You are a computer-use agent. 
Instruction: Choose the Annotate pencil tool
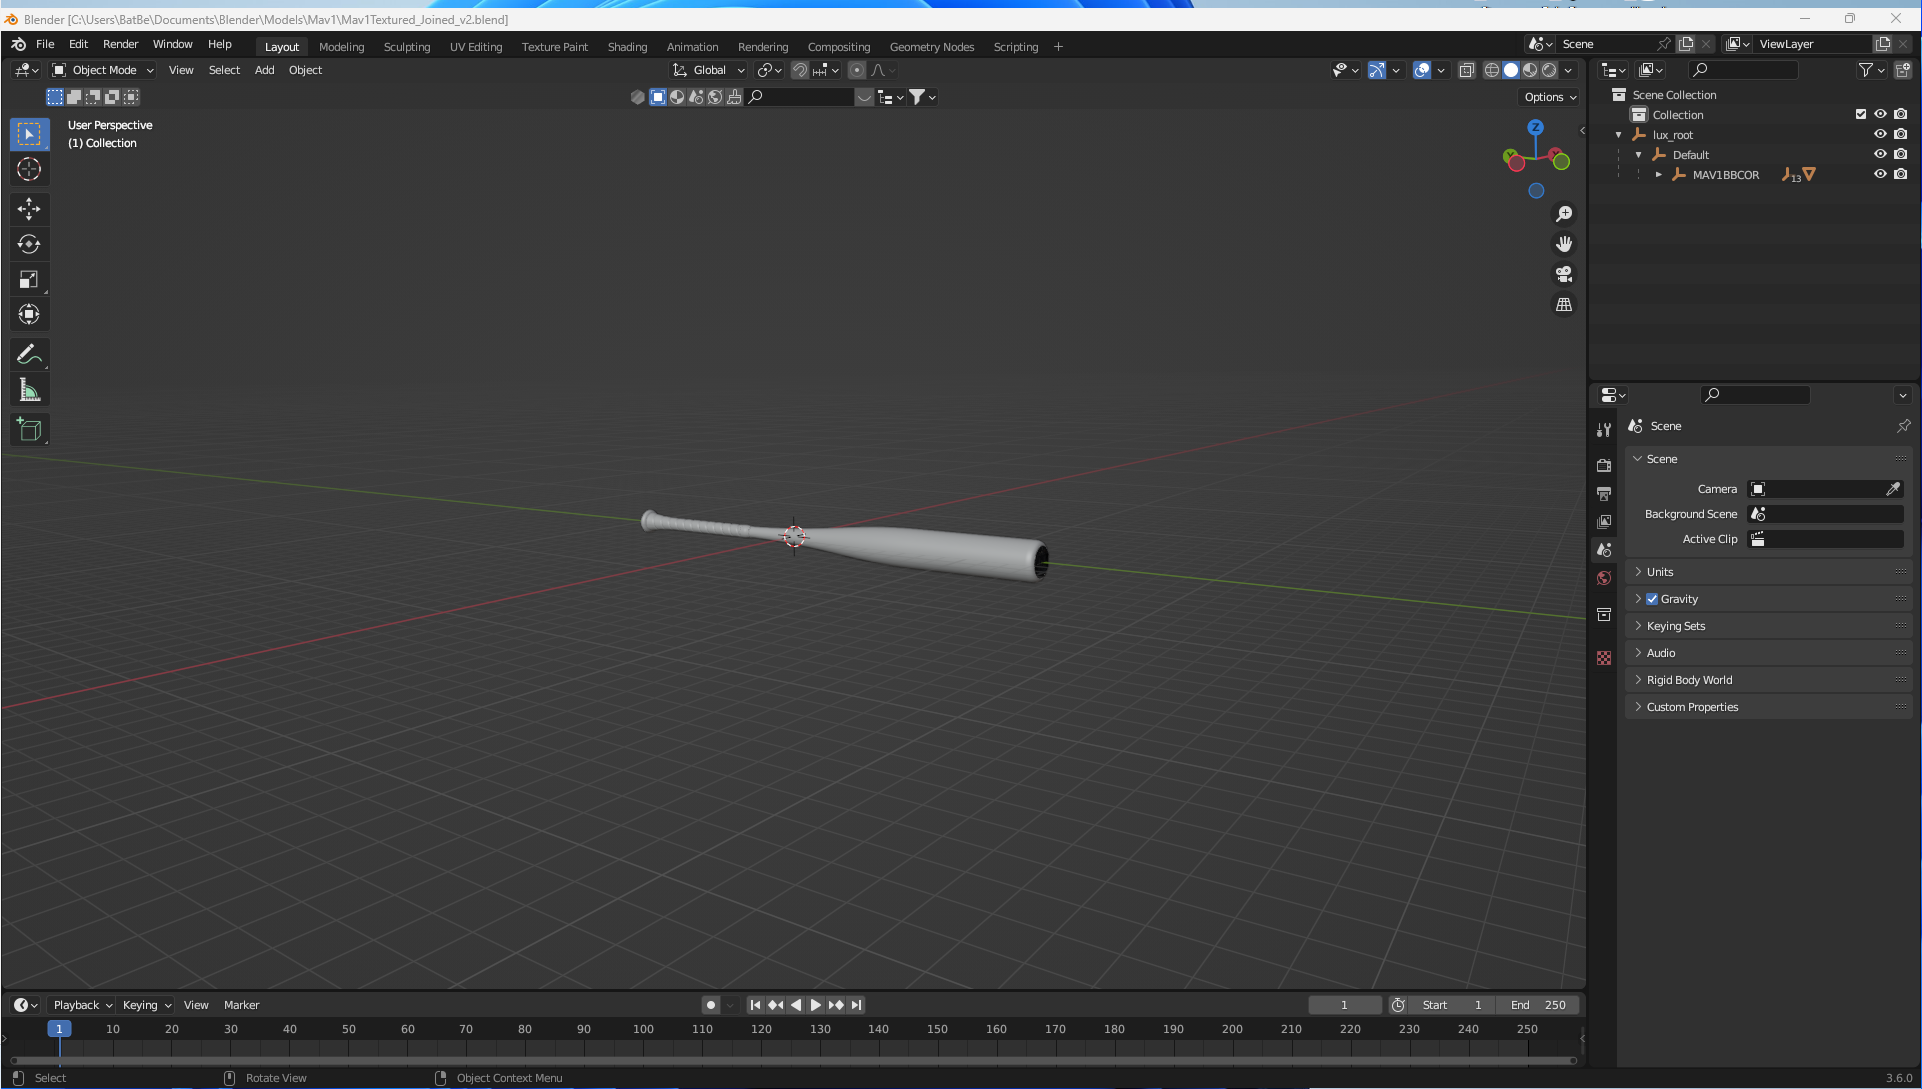29,355
